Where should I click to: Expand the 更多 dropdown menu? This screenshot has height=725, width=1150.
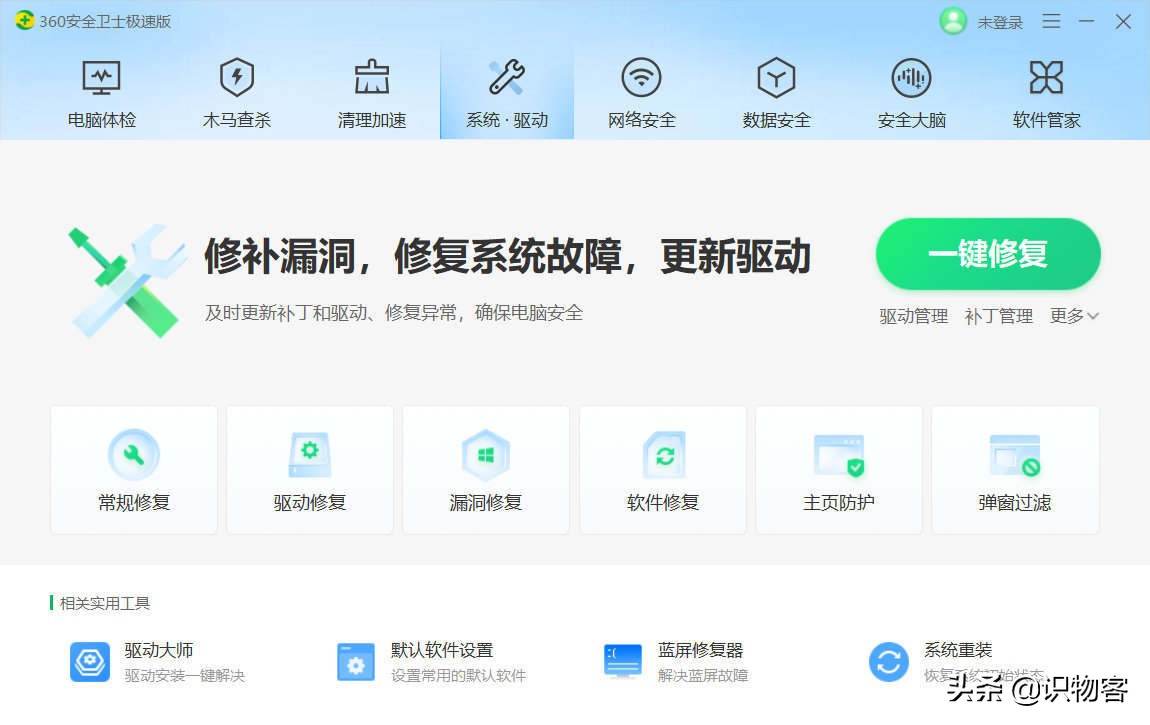point(1065,316)
